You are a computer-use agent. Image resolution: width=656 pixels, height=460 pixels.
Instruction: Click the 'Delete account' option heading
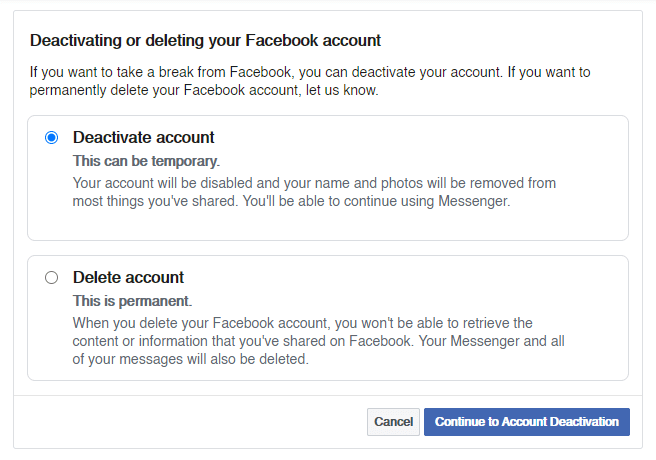[128, 278]
